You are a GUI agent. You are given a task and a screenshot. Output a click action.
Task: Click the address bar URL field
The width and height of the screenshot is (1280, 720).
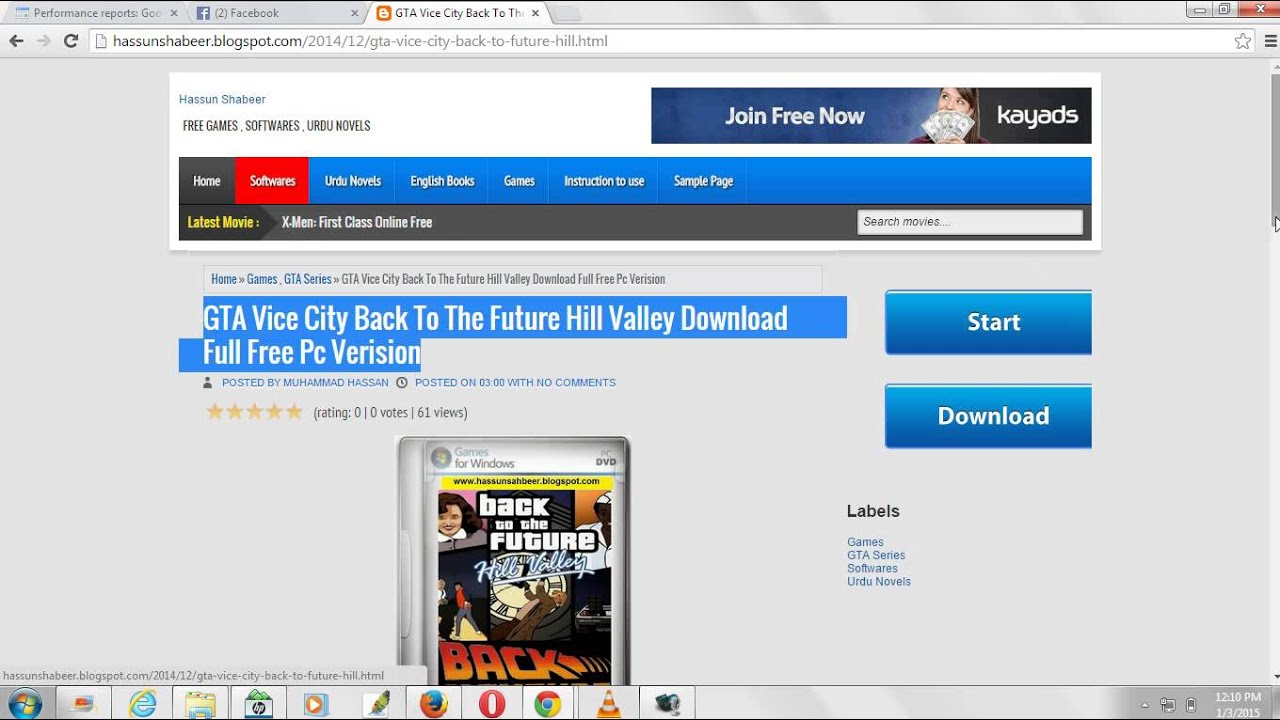click(x=660, y=41)
